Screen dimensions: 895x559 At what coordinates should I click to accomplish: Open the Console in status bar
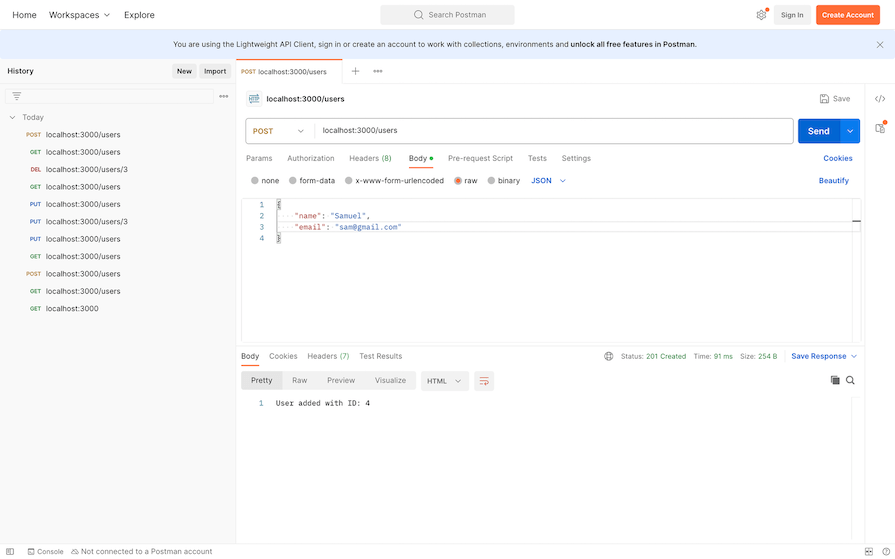point(45,551)
